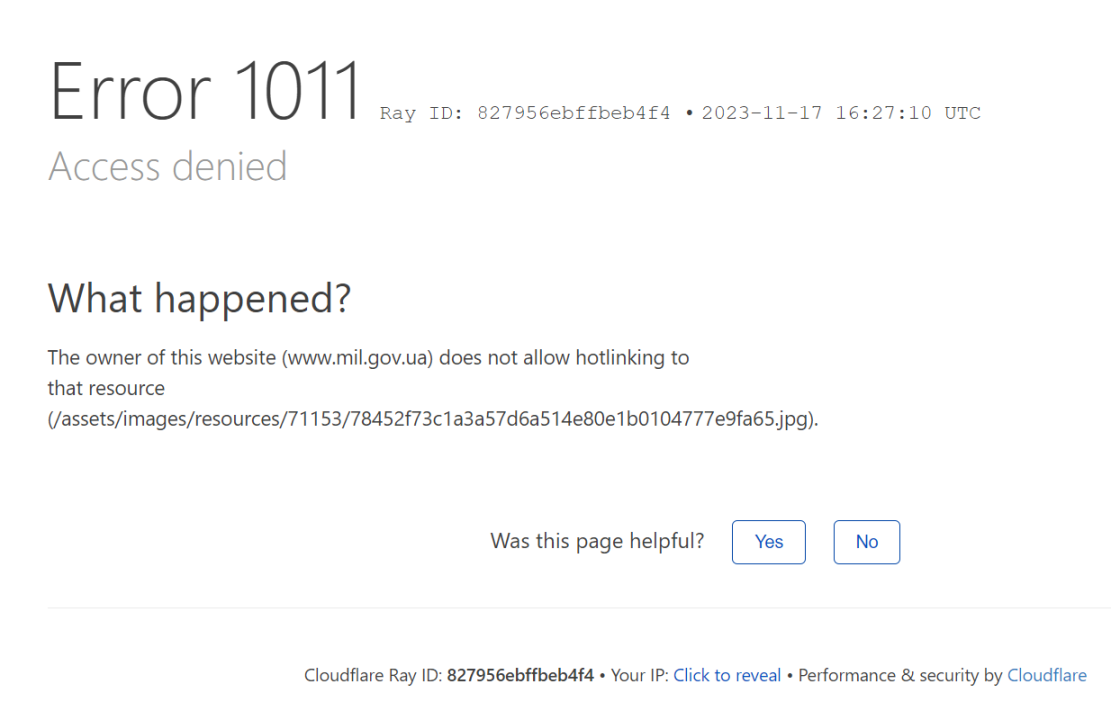Screen dimensions: 1111x720
Task: Click the 'Your IP:' footer label
Action: [x=640, y=676]
